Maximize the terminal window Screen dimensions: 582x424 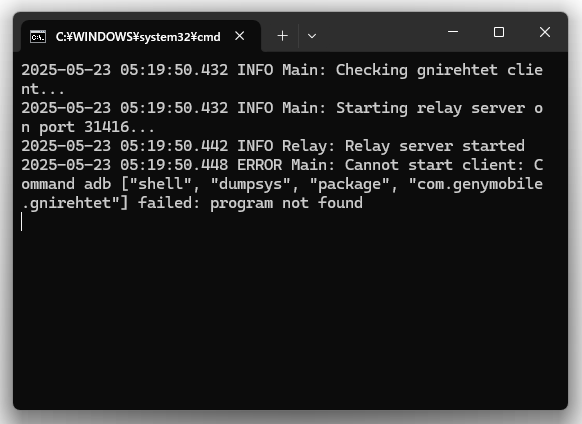(499, 32)
